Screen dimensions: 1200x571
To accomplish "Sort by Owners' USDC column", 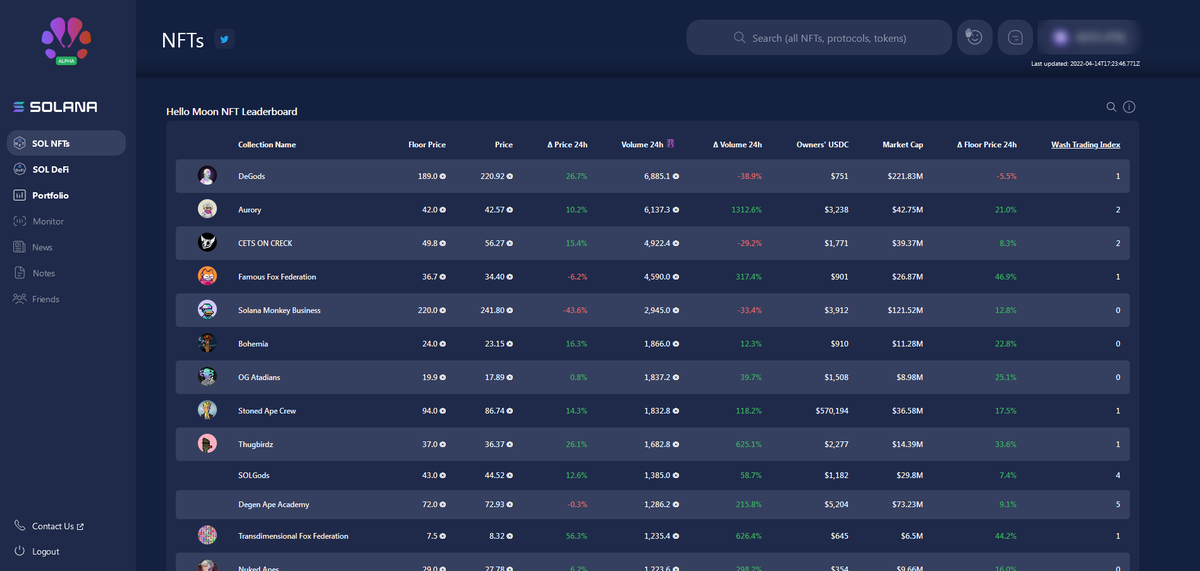I will [x=822, y=145].
